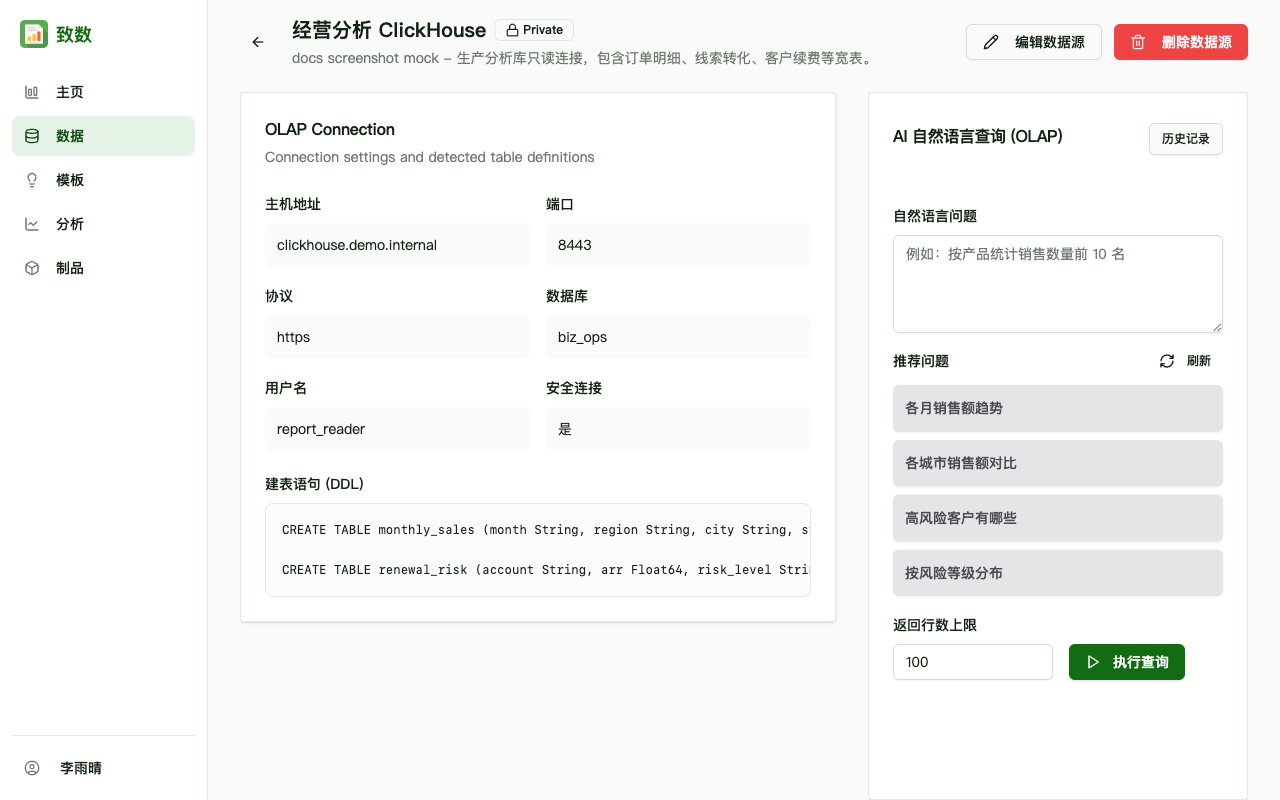Click the pencil icon on 编辑数据源
Image resolution: width=1280 pixels, height=800 pixels.
tap(991, 42)
